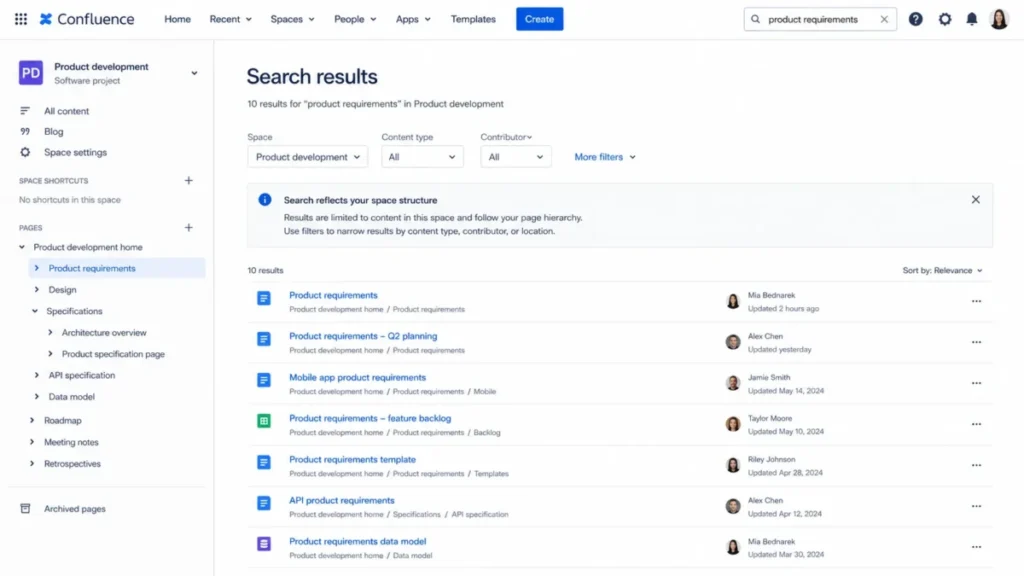1024x576 pixels.
Task: Open the Contributor filter dropdown
Action: [x=516, y=157]
